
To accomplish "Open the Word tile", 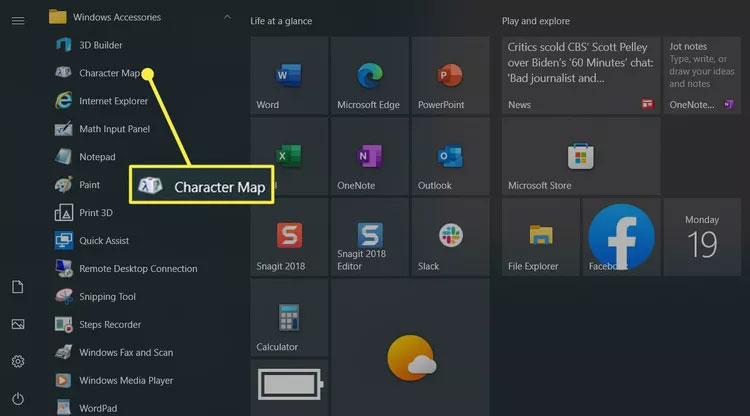I will (x=289, y=76).
